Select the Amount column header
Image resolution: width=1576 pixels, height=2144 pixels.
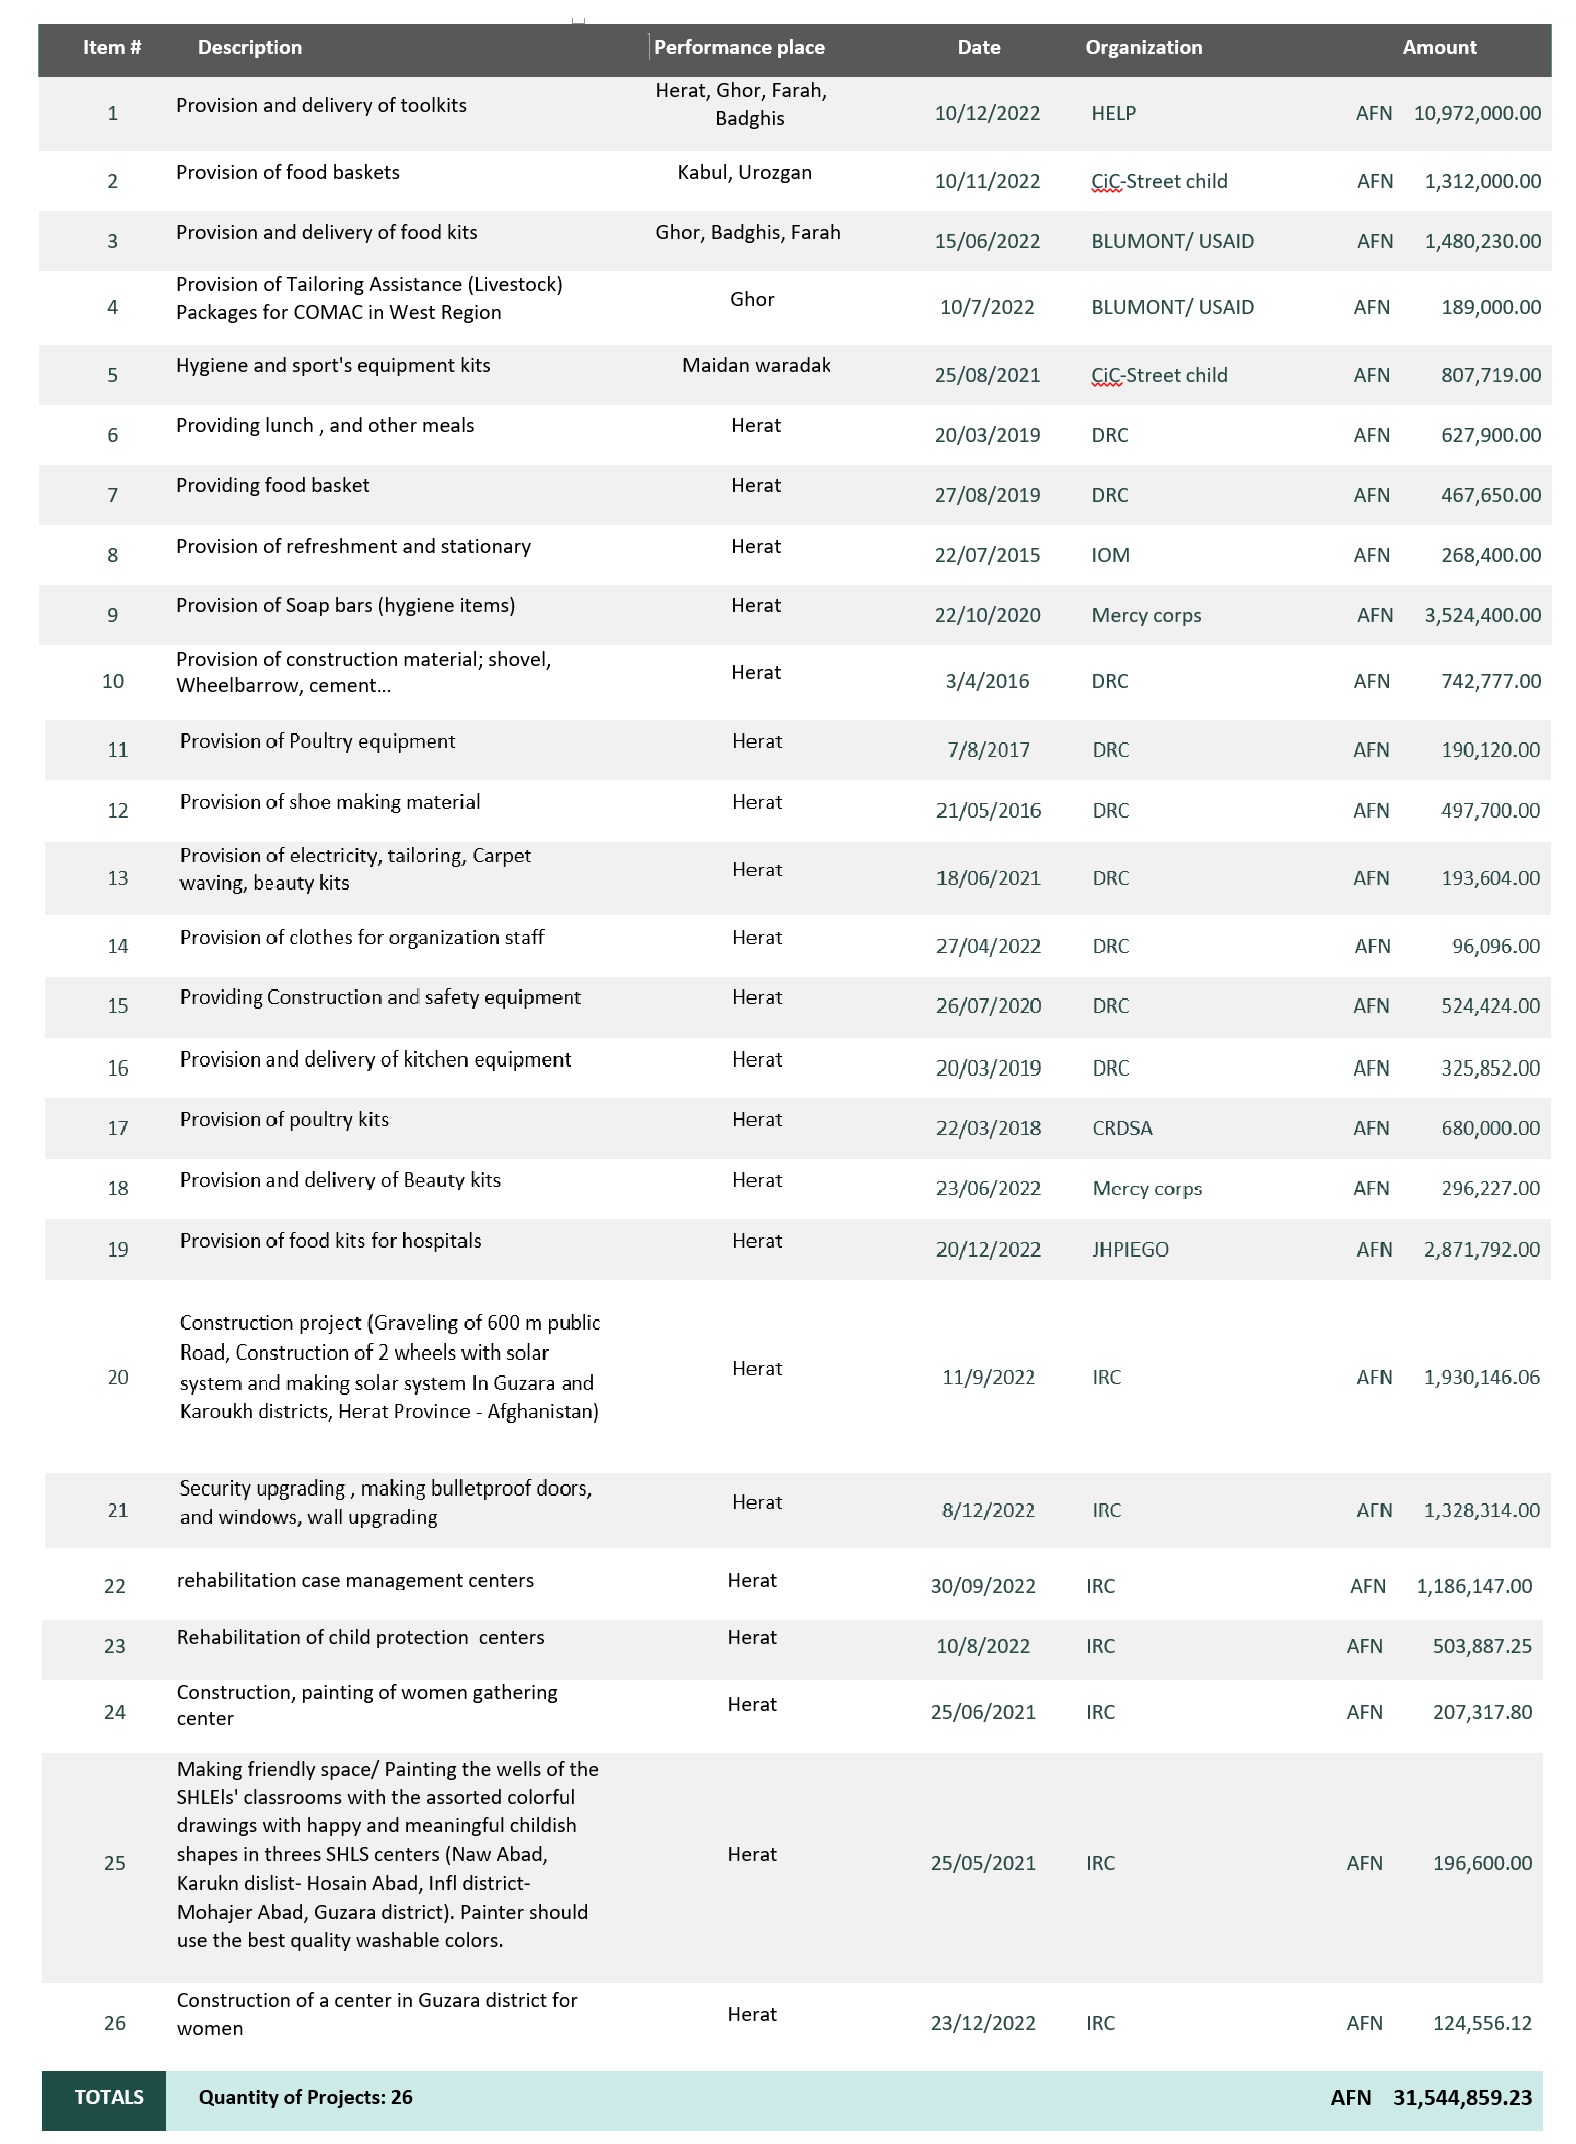click(x=1438, y=48)
